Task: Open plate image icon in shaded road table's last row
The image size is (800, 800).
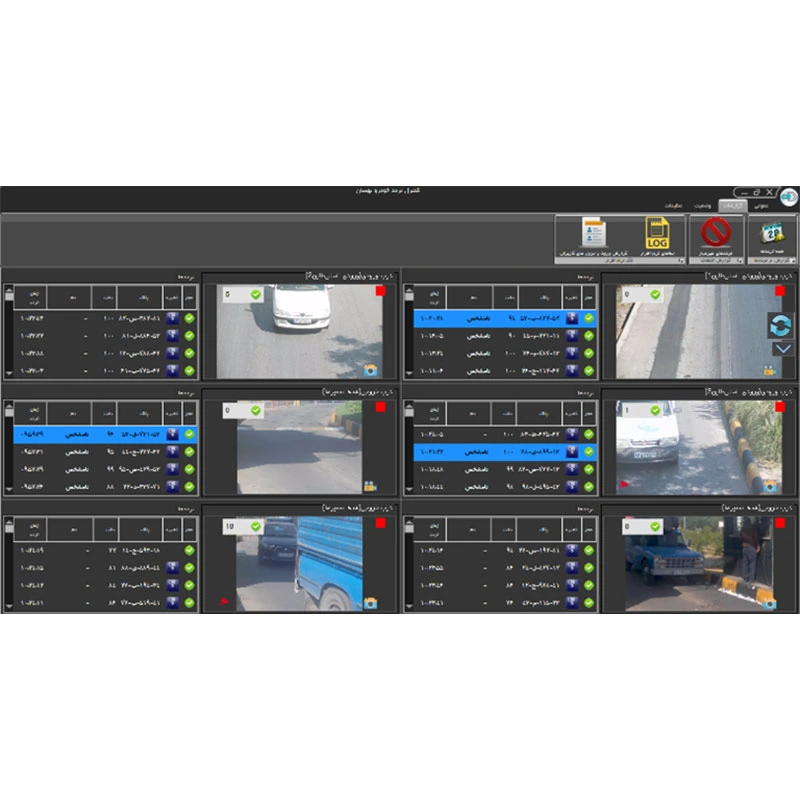Action: coord(173,487)
